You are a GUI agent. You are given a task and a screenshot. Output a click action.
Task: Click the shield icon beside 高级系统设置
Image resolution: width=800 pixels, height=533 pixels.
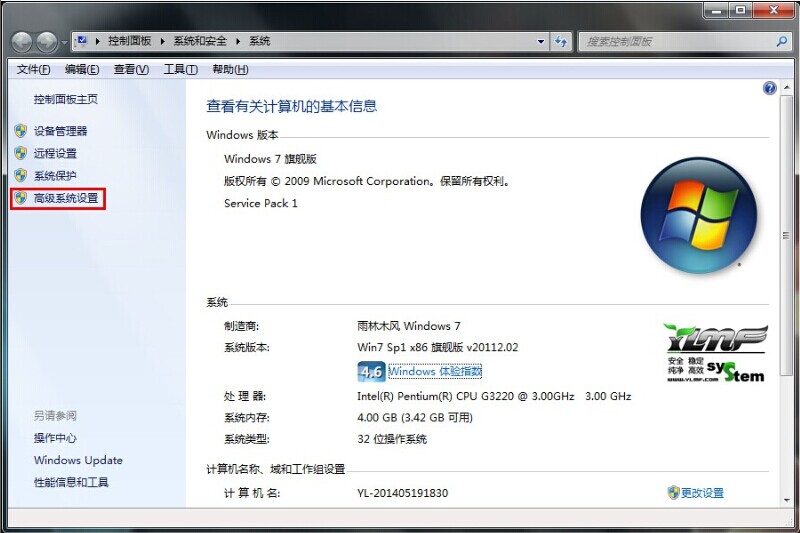pyautogui.click(x=20, y=198)
